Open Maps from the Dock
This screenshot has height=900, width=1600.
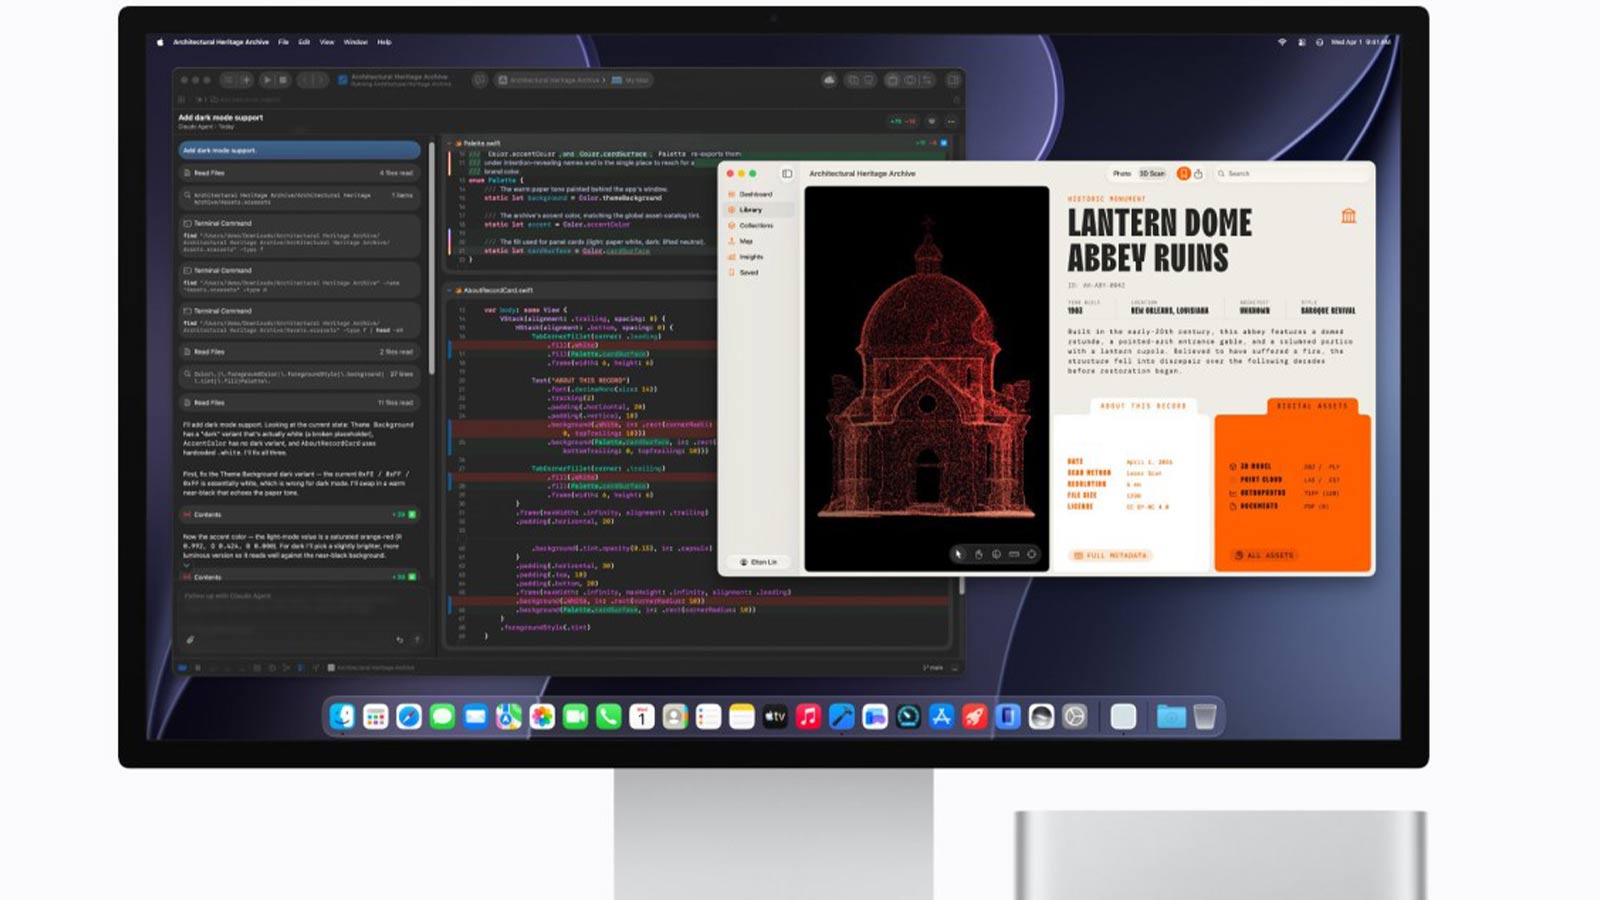(509, 716)
